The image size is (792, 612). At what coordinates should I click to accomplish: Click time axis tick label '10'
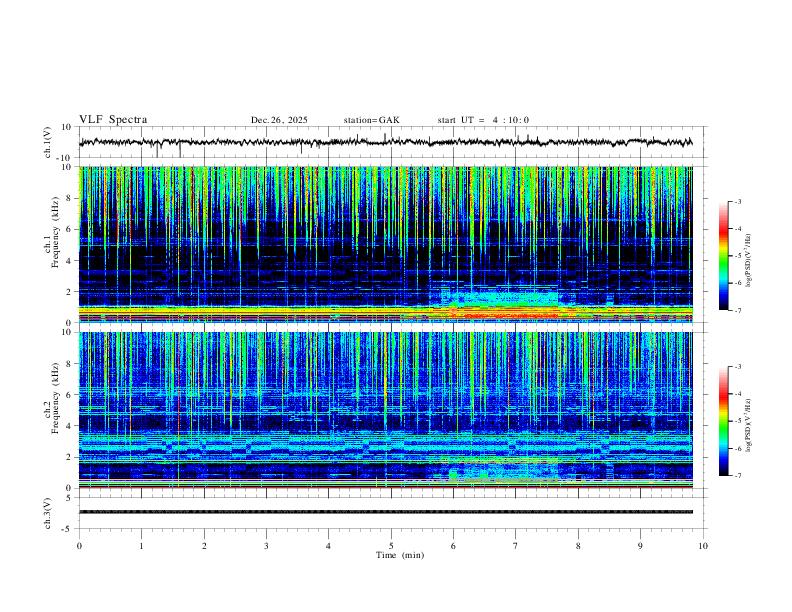pos(703,546)
